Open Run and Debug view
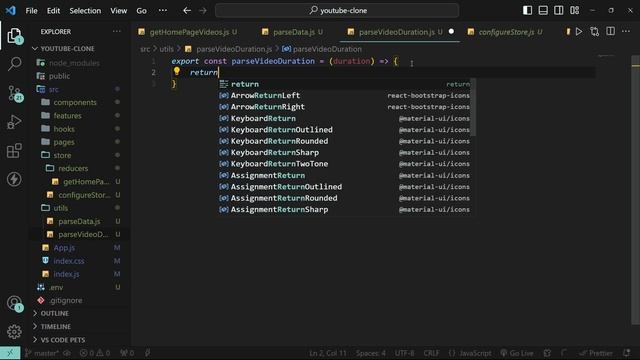 [14, 122]
